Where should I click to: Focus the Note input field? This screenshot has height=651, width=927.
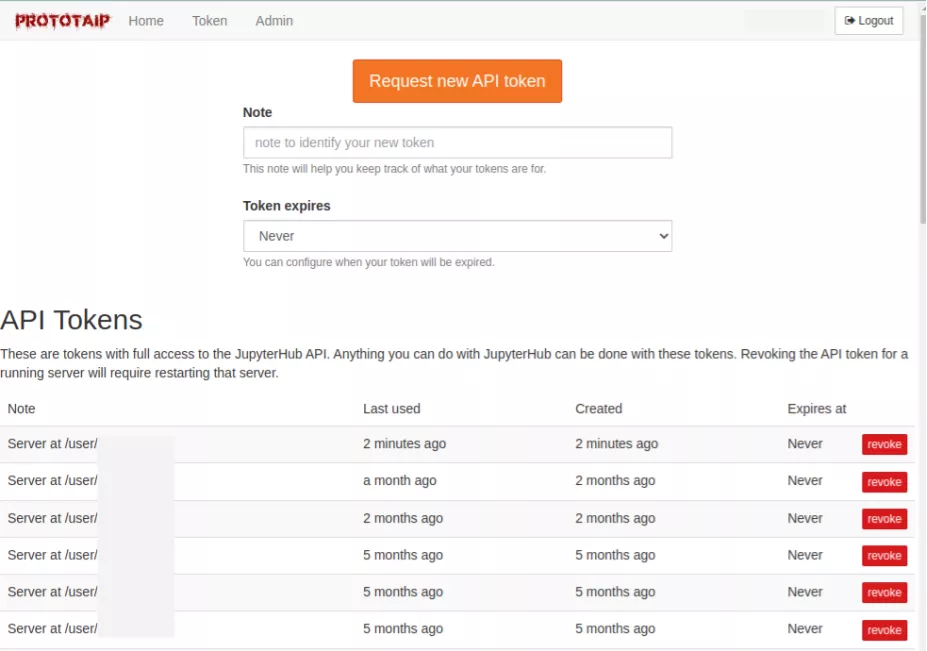tap(457, 142)
